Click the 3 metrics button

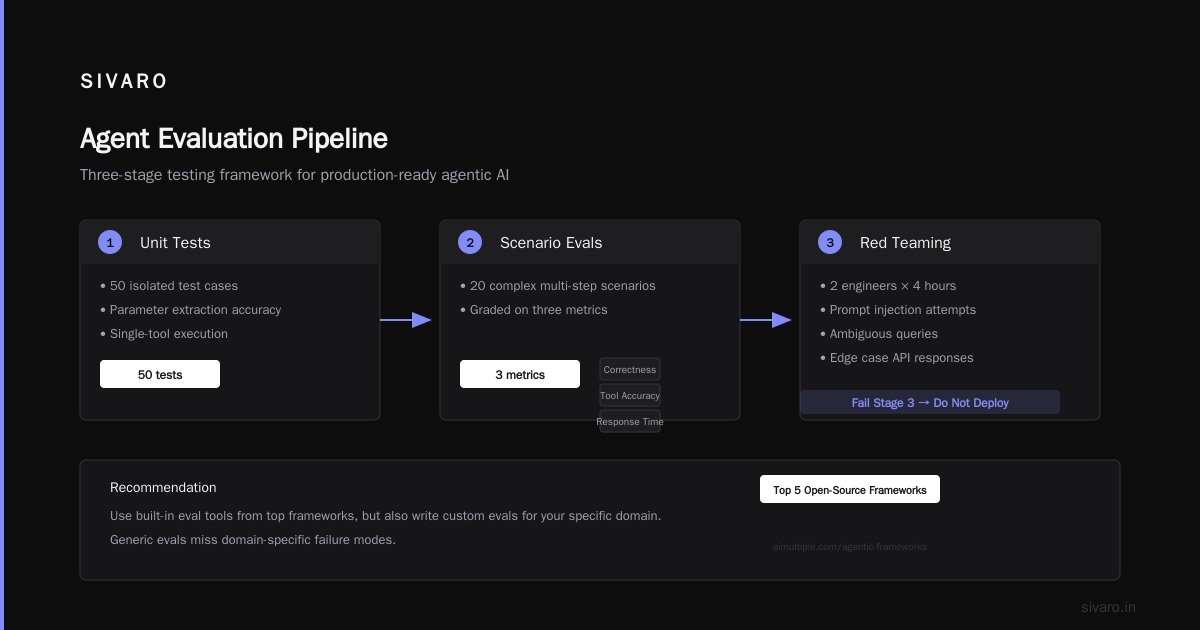click(x=520, y=374)
